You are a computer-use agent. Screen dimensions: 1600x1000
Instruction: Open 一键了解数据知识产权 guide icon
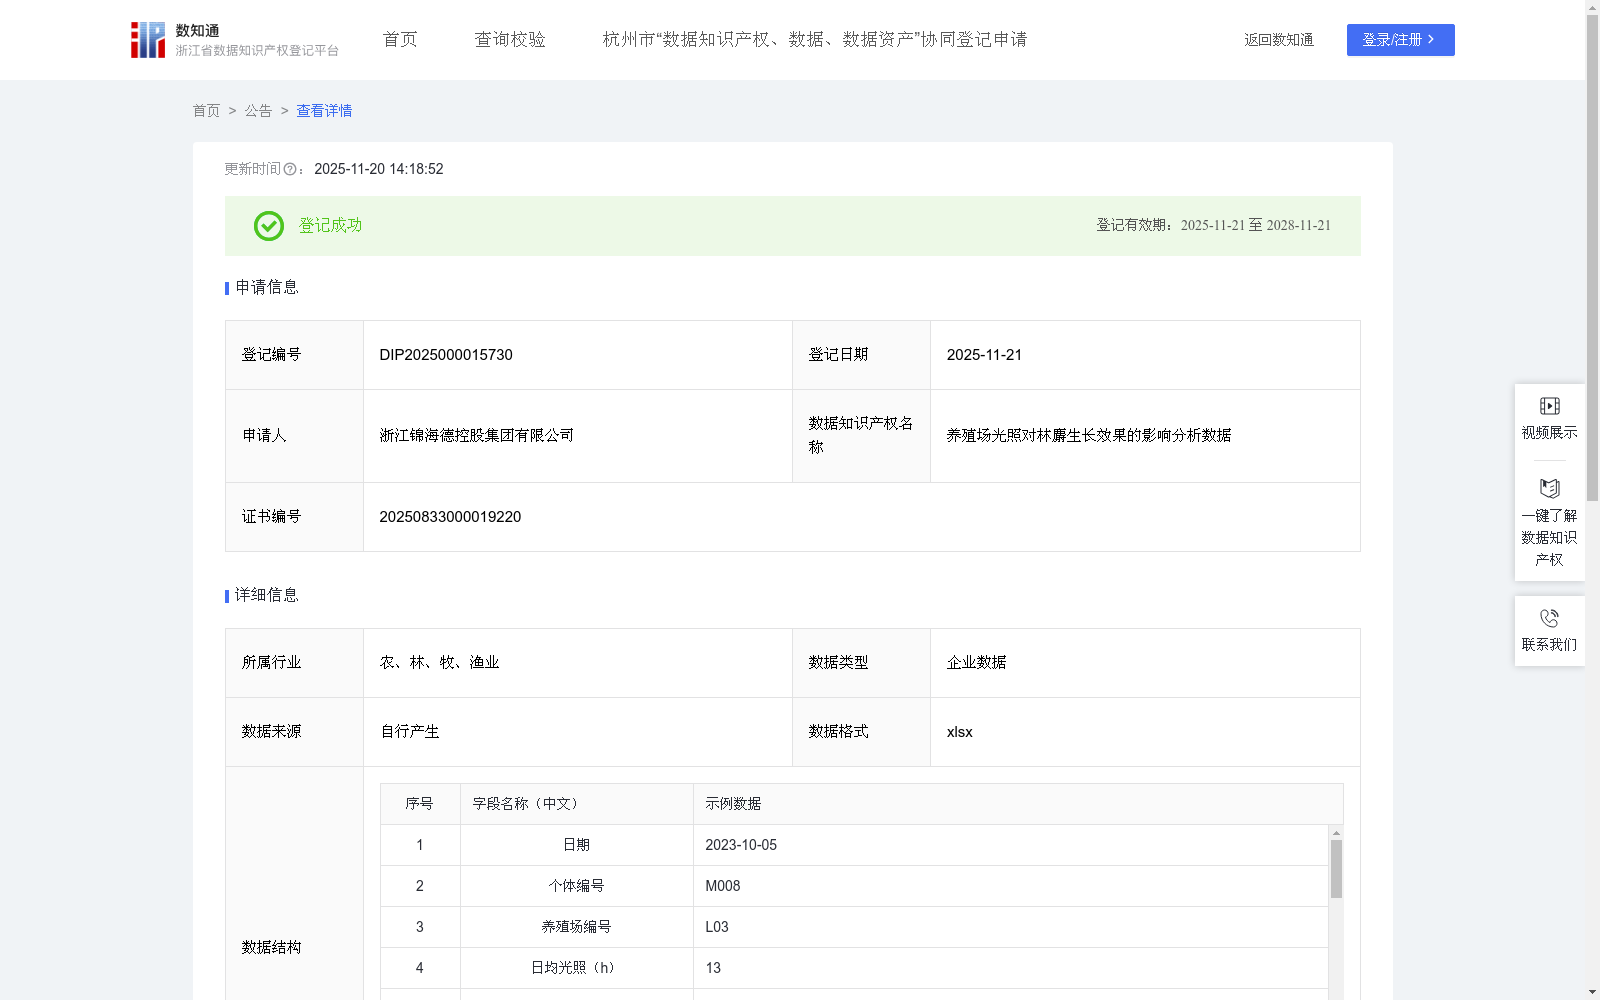click(x=1549, y=489)
